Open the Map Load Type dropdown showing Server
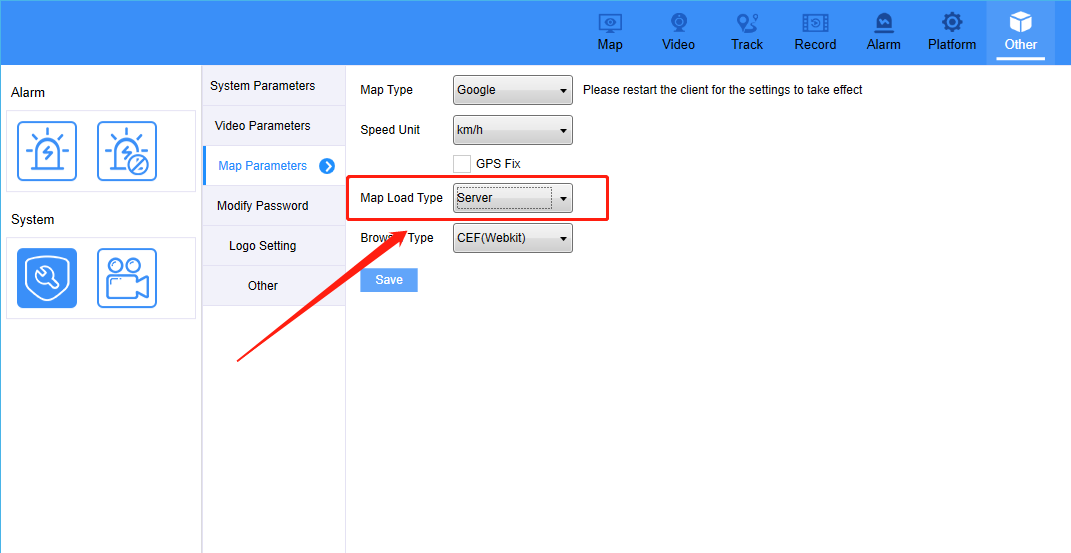This screenshot has width=1071, height=553. tap(513, 198)
